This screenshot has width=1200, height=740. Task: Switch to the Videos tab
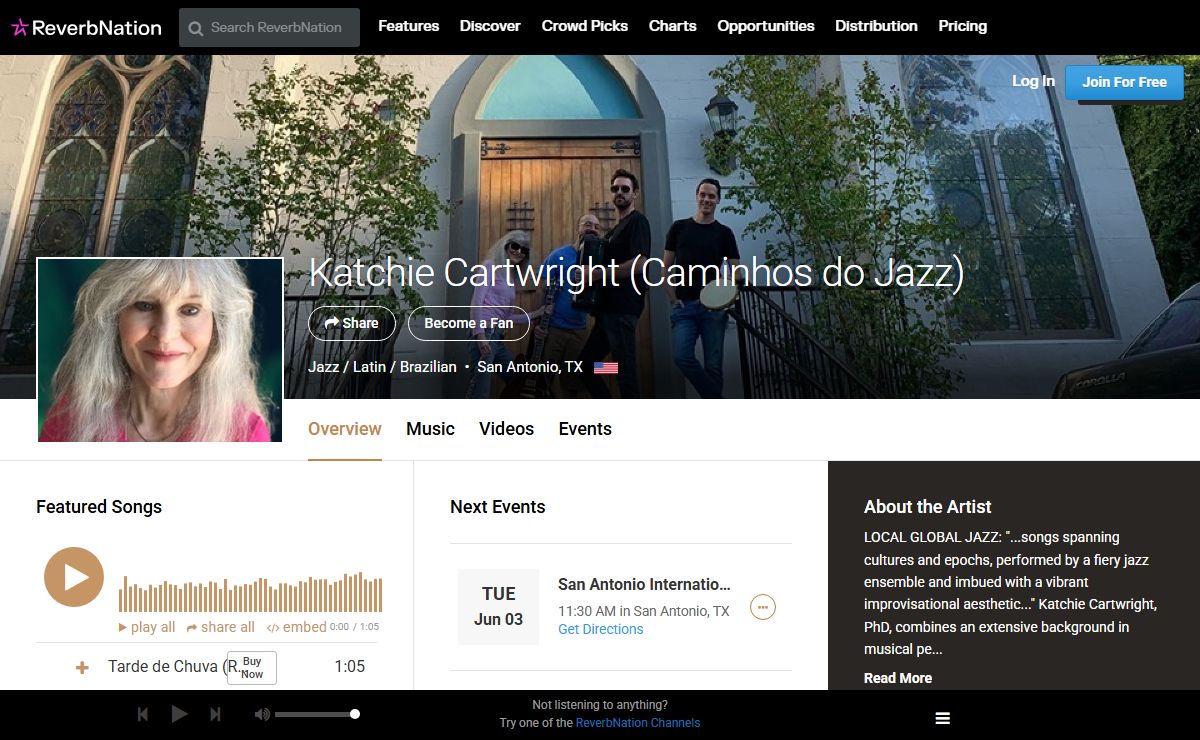coord(506,429)
